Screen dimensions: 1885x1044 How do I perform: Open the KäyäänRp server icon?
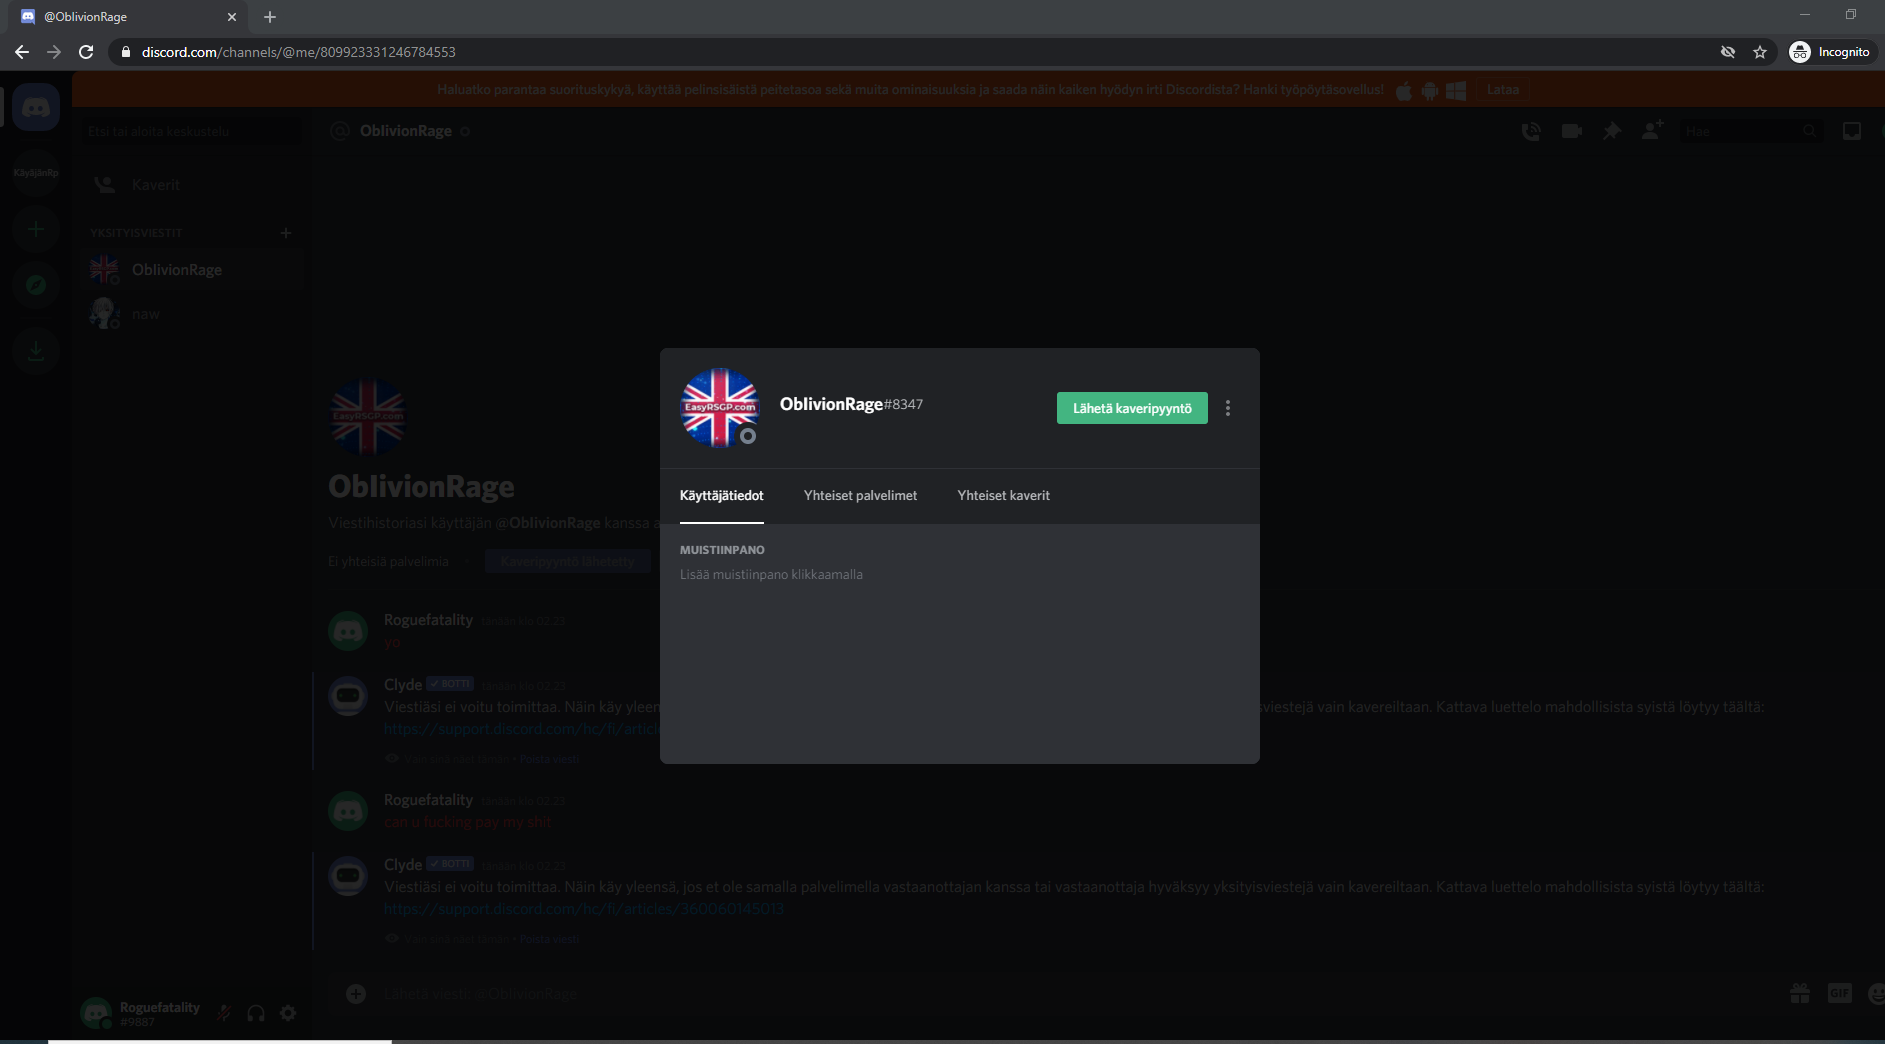pos(36,172)
